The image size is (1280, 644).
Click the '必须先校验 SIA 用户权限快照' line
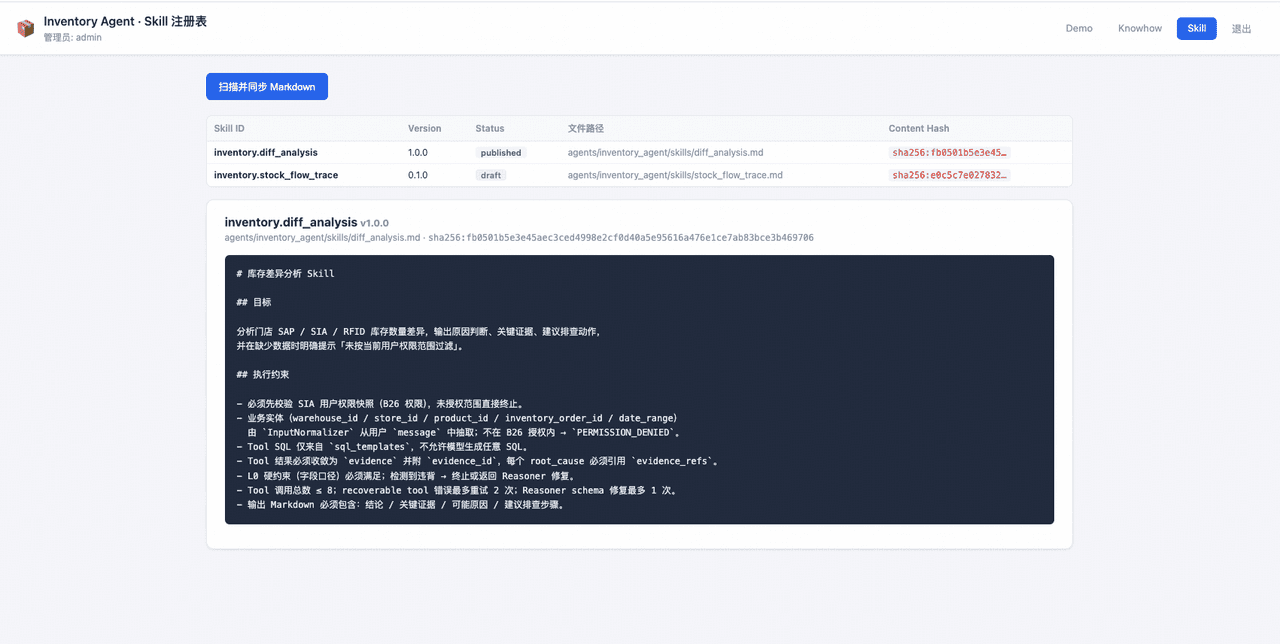(380, 403)
